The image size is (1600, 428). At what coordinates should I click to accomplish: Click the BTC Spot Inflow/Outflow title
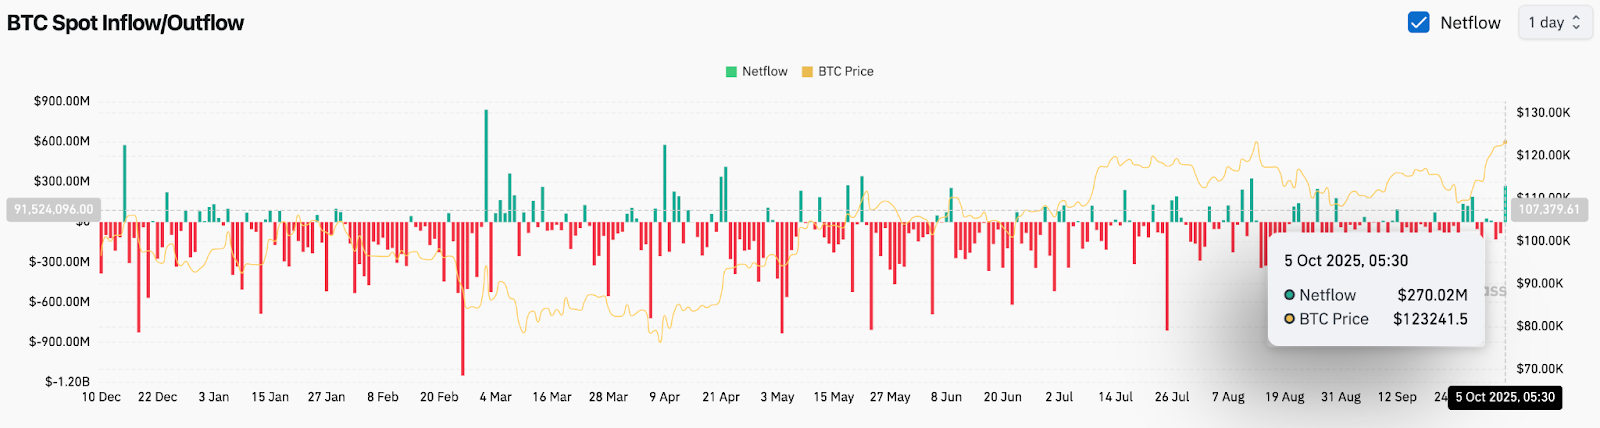click(125, 23)
